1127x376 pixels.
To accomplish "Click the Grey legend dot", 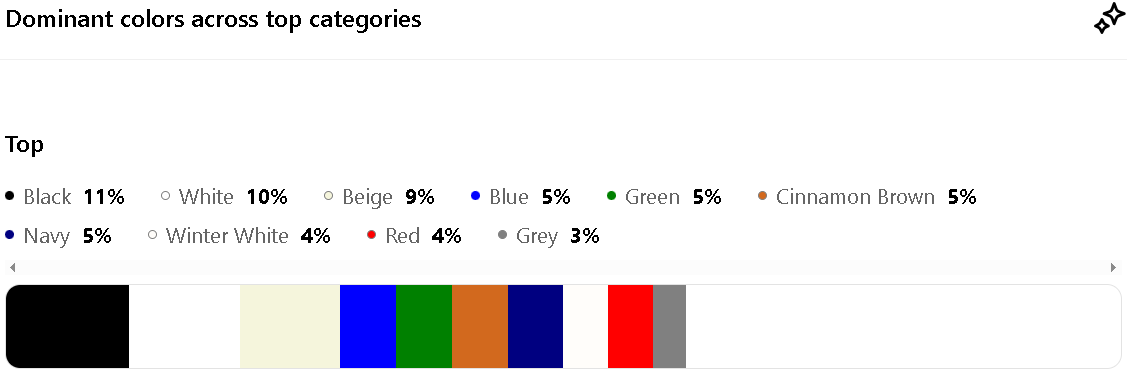I will click(502, 235).
